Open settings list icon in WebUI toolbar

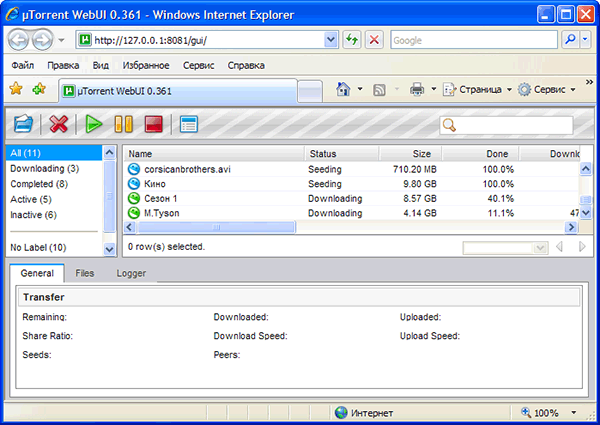tap(189, 124)
